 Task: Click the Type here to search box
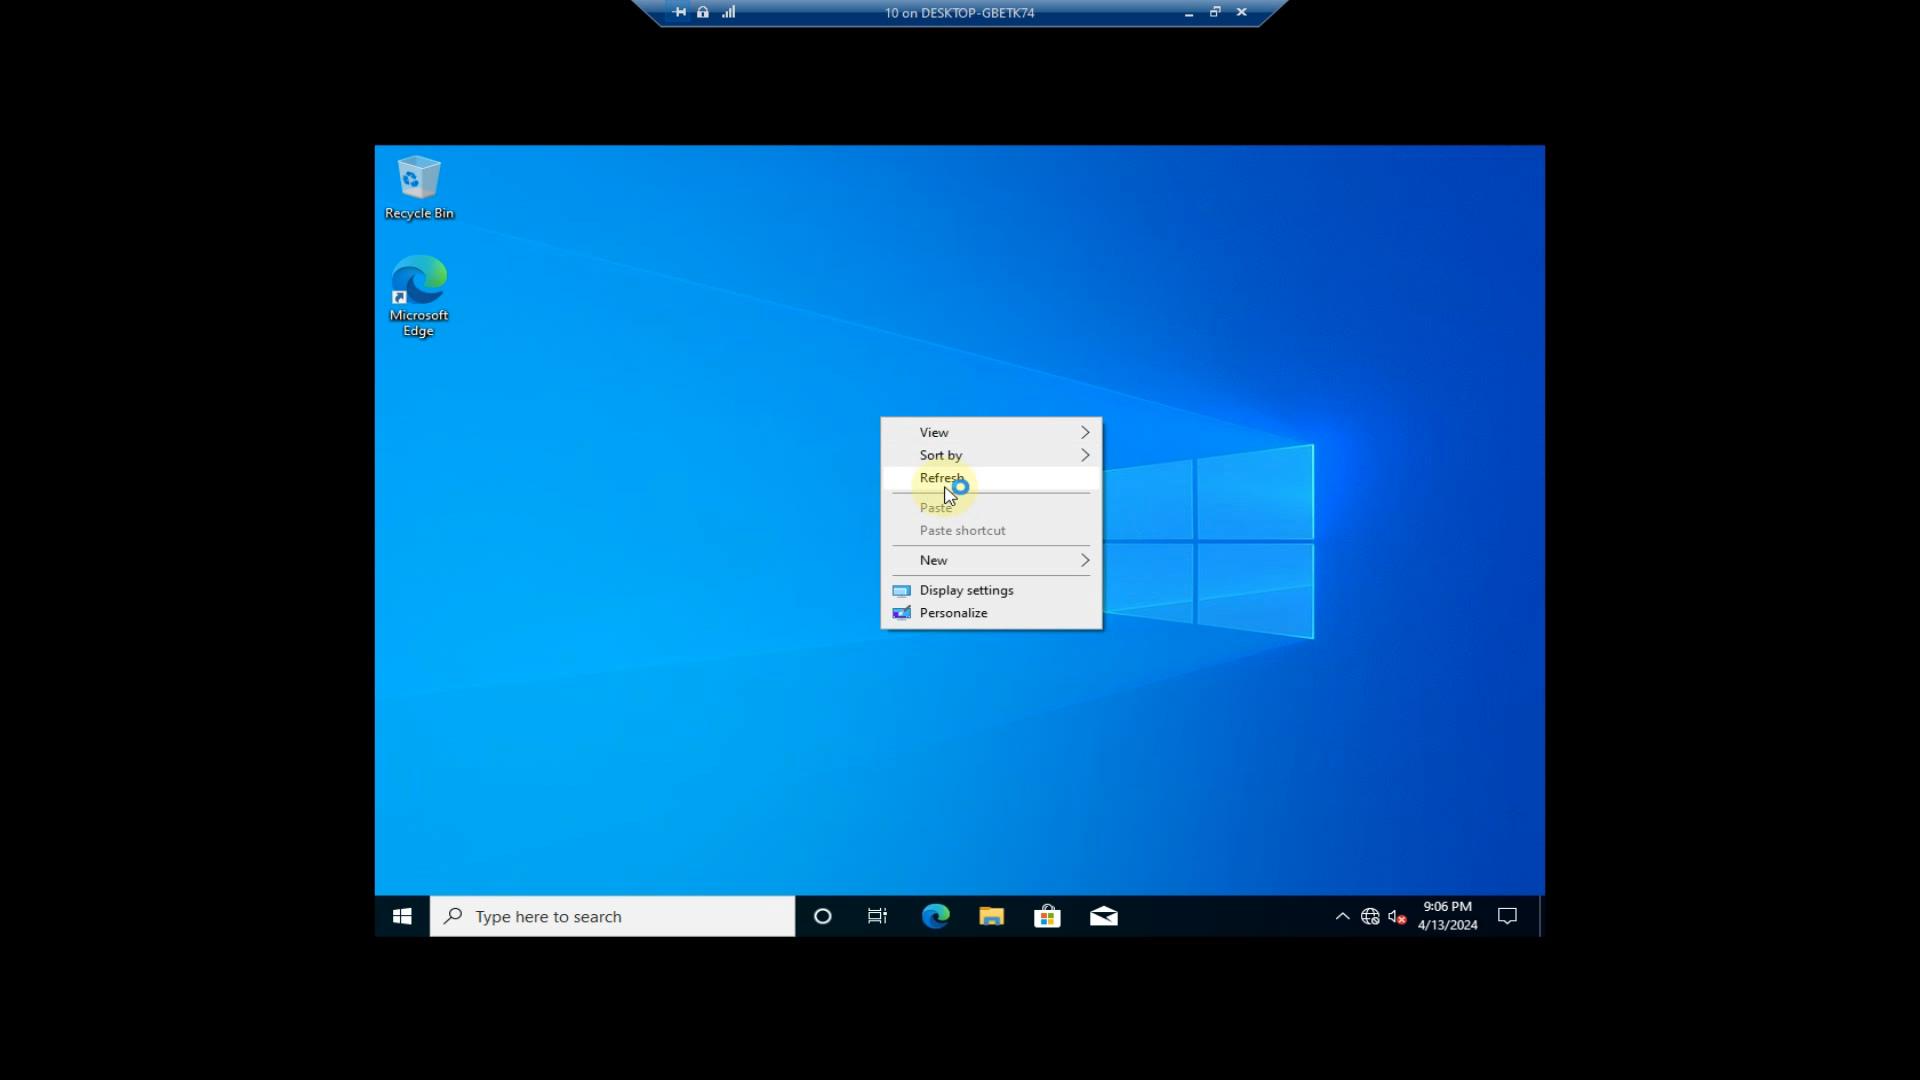612,916
